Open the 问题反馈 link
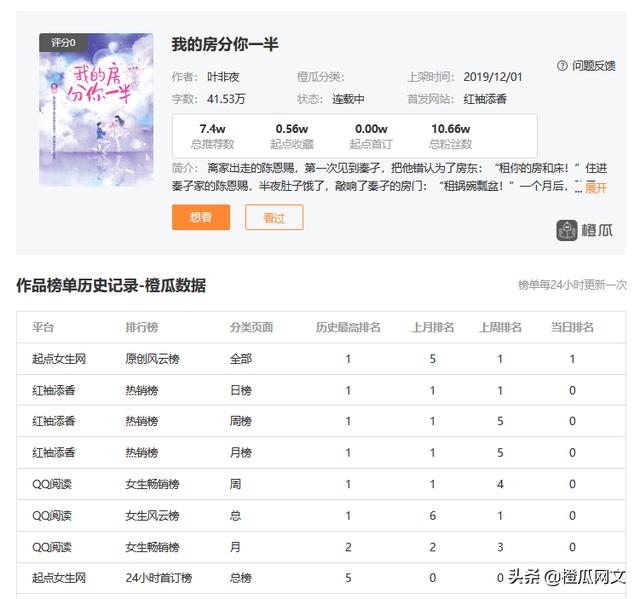Image resolution: width=640 pixels, height=599 pixels. pyautogui.click(x=593, y=65)
